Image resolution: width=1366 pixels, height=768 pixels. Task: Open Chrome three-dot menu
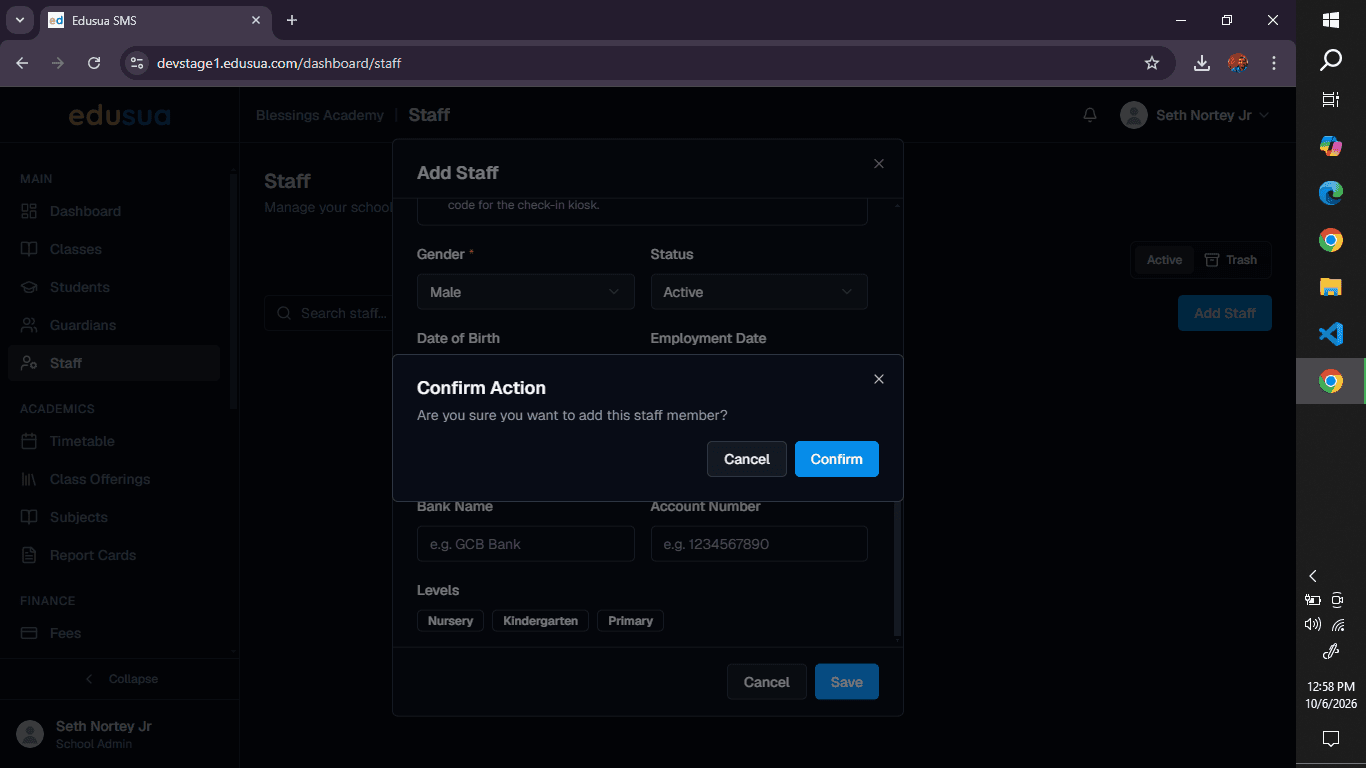click(x=1274, y=63)
